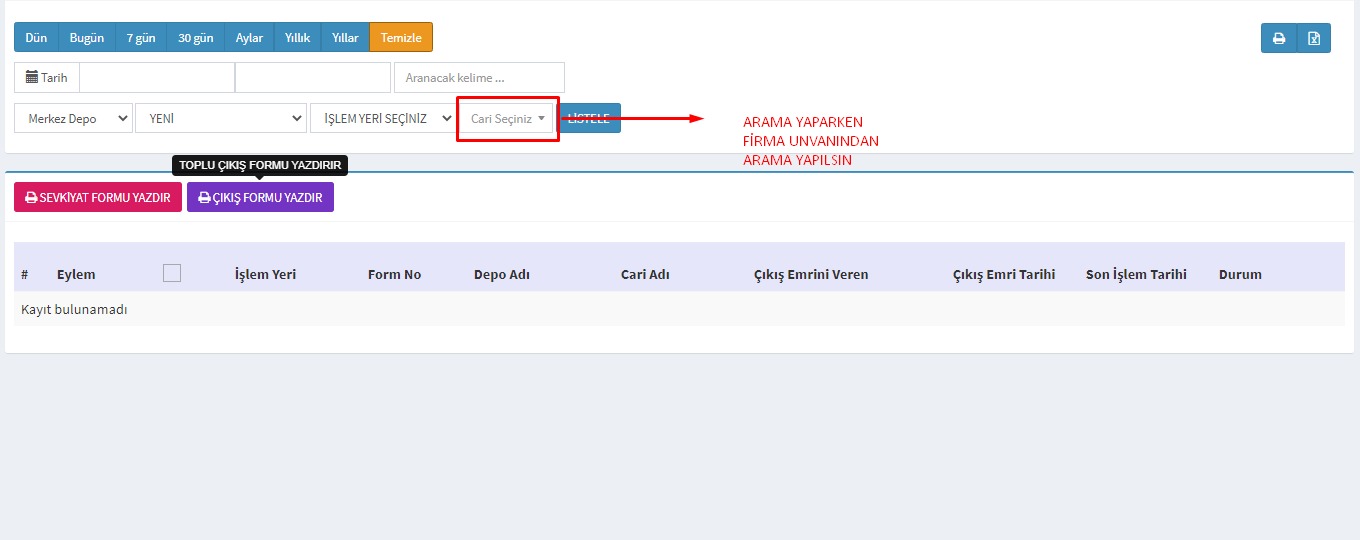1360x540 pixels.
Task: Choose the Aylar filter option
Action: (249, 38)
